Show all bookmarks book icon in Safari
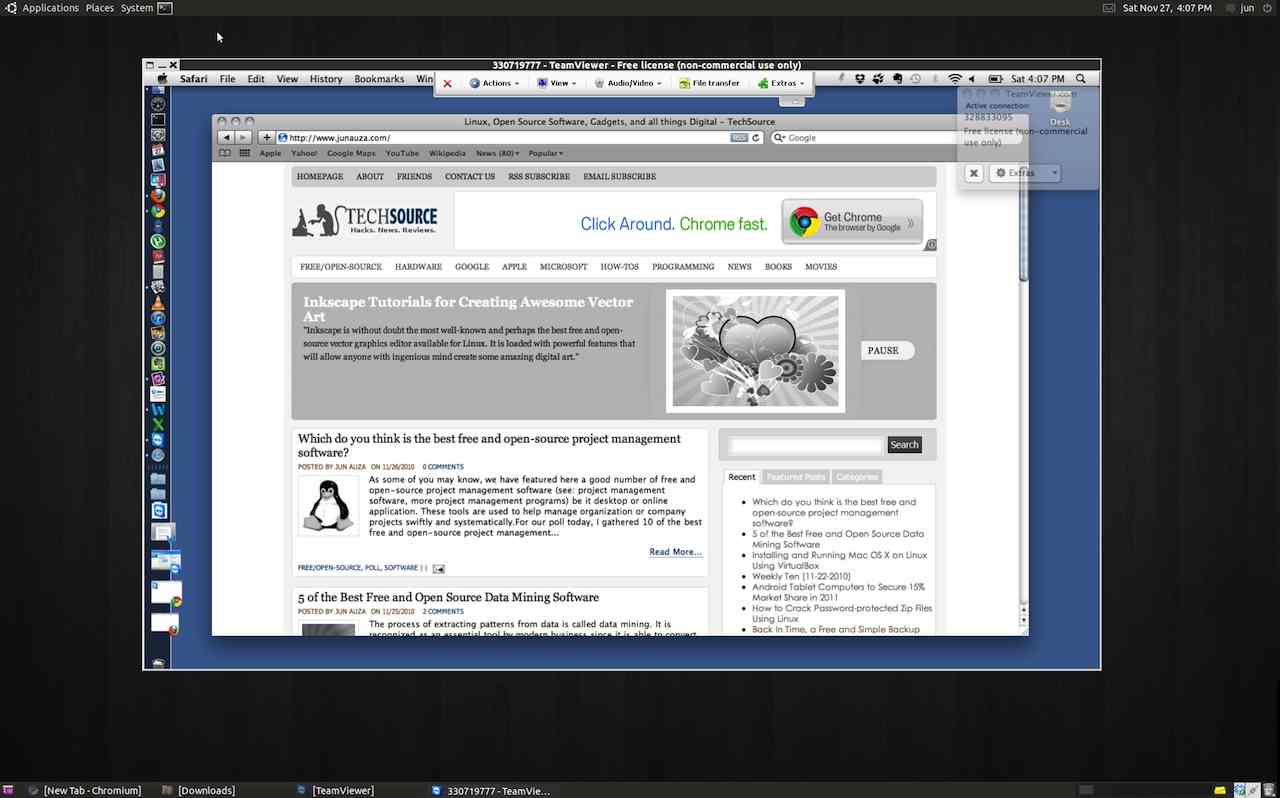Viewport: 1280px width, 798px height. click(x=225, y=153)
